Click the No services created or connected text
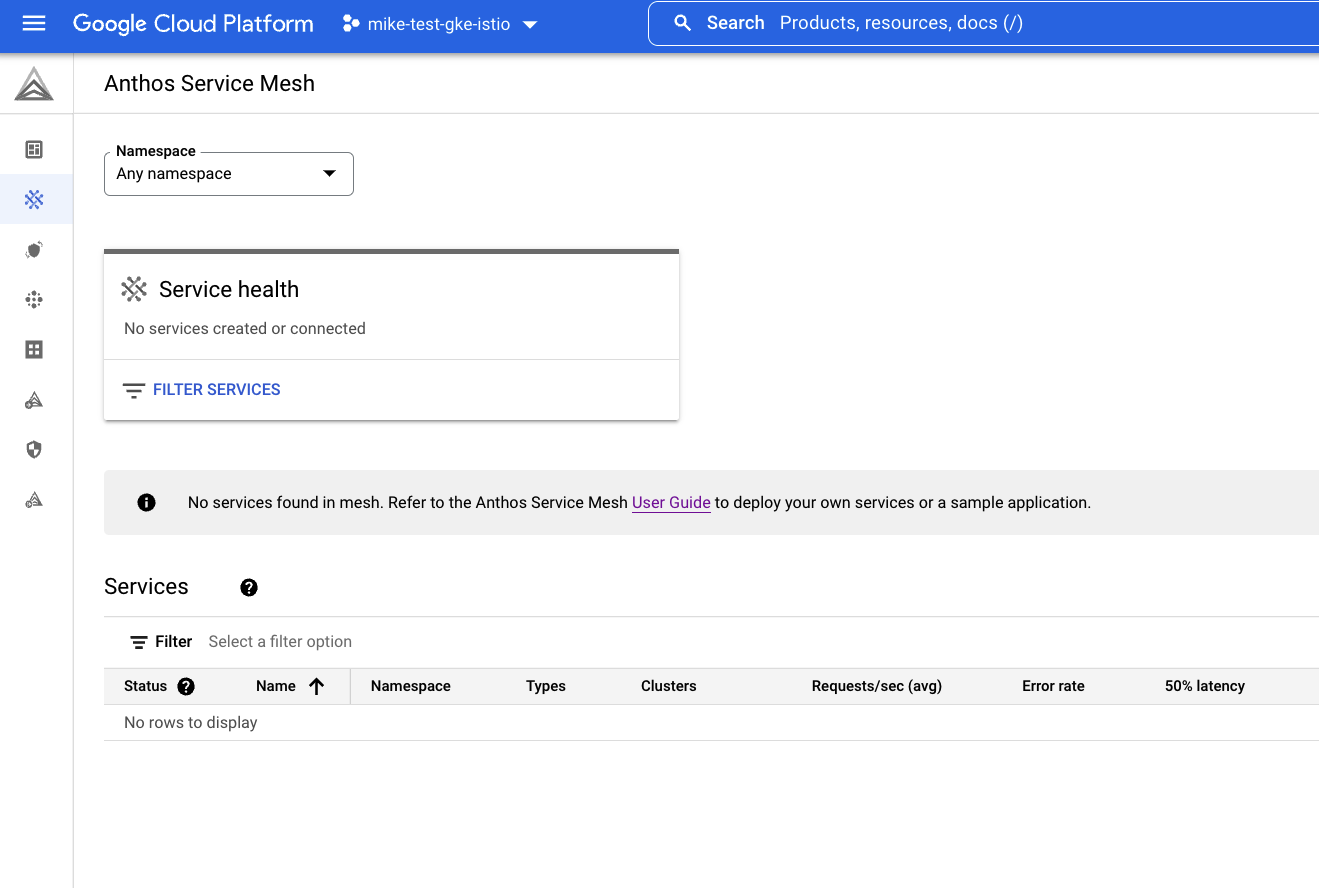Viewport: 1319px width, 888px height. pyautogui.click(x=245, y=328)
